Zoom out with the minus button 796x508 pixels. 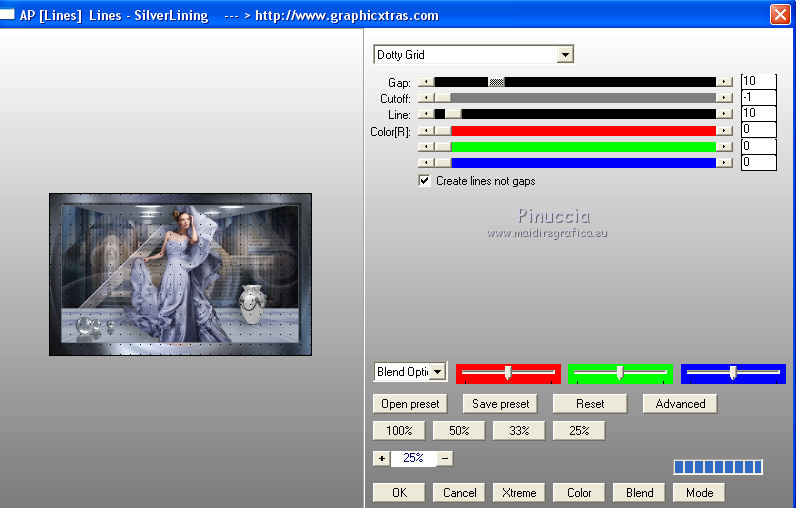[x=445, y=458]
